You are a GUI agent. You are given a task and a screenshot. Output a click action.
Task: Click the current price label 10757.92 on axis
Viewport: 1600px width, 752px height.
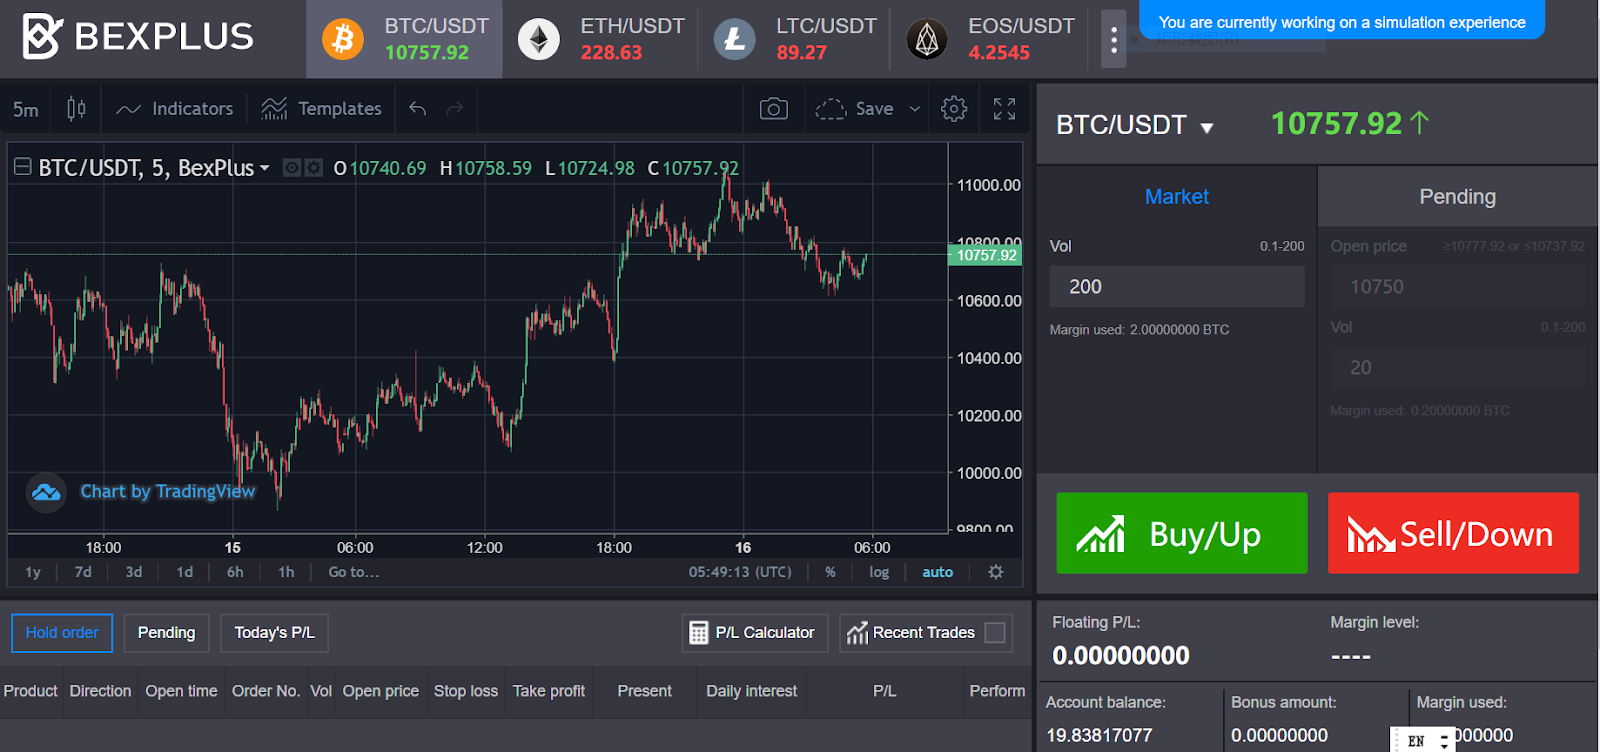pos(985,255)
